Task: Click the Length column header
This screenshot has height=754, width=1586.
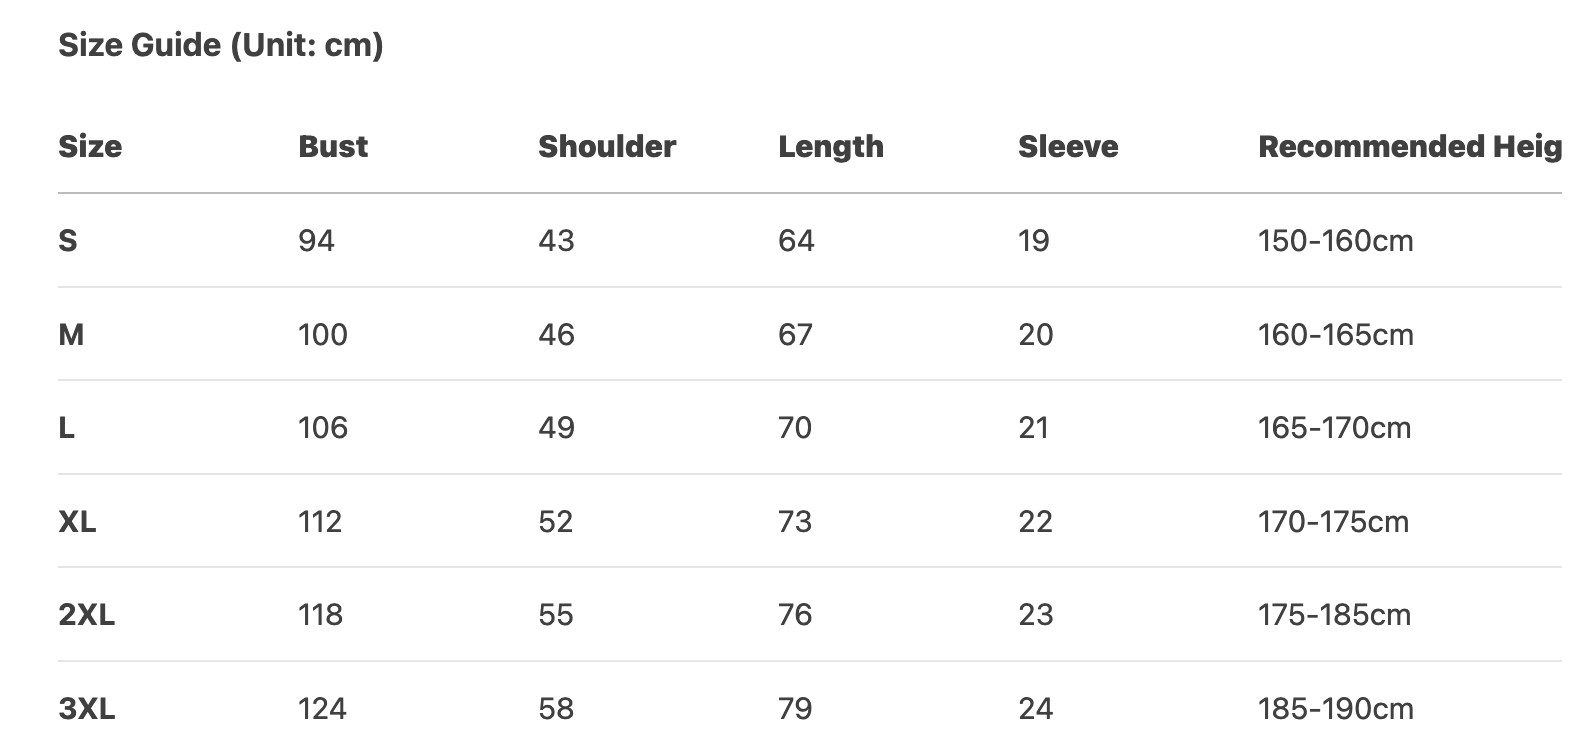Action: (x=831, y=147)
